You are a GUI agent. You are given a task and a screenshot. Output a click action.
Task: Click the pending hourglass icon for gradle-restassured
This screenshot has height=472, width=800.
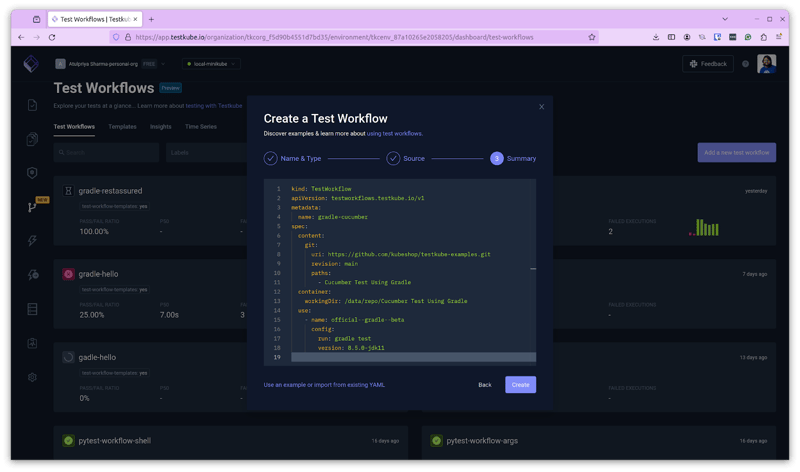tap(68, 191)
